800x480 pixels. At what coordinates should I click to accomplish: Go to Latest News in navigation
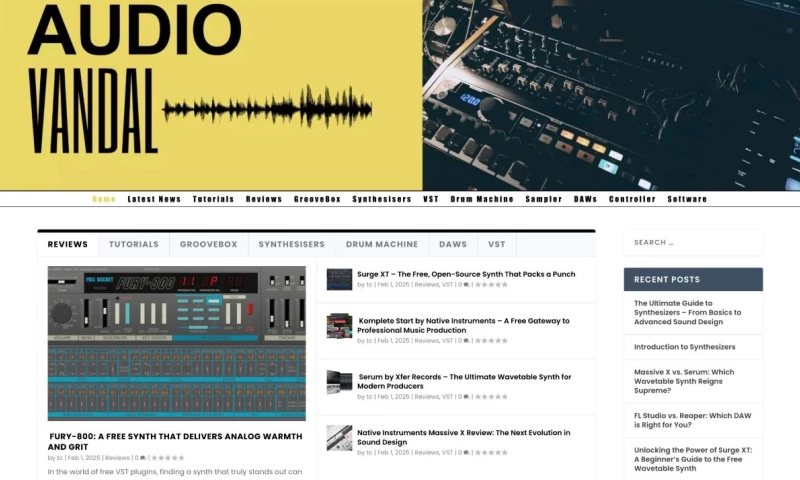pyautogui.click(x=154, y=199)
